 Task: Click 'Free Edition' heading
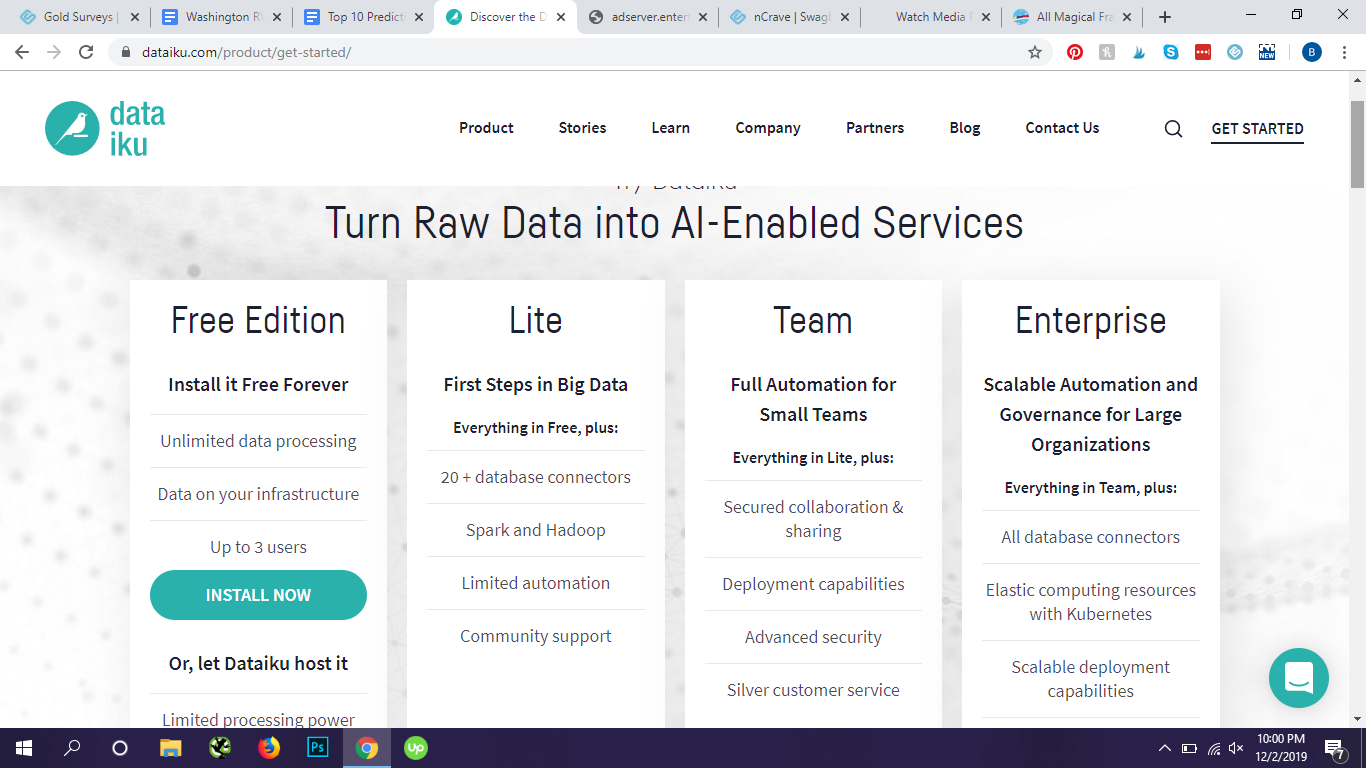[258, 320]
